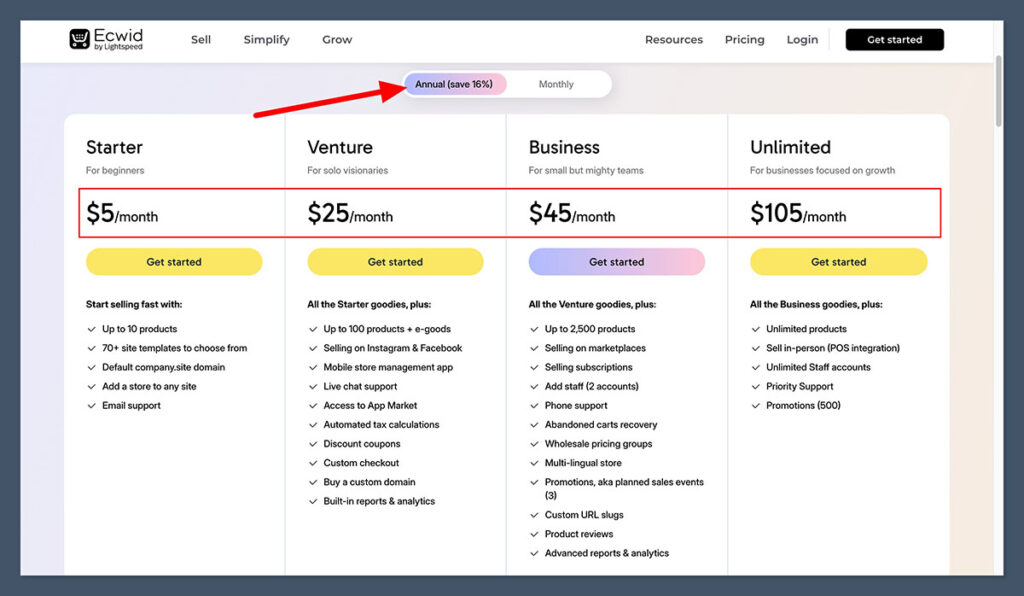The width and height of the screenshot is (1024, 596).
Task: Click checkmark beside Selling on marketplaces
Action: [x=534, y=348]
